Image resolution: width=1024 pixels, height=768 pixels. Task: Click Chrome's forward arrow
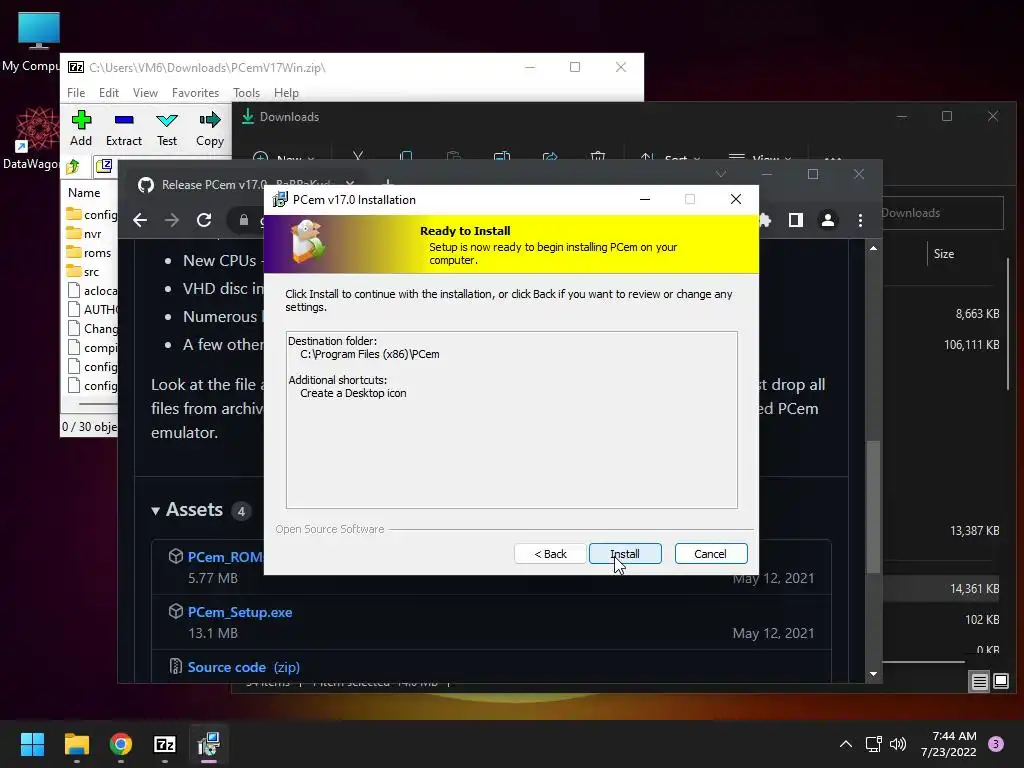click(172, 220)
